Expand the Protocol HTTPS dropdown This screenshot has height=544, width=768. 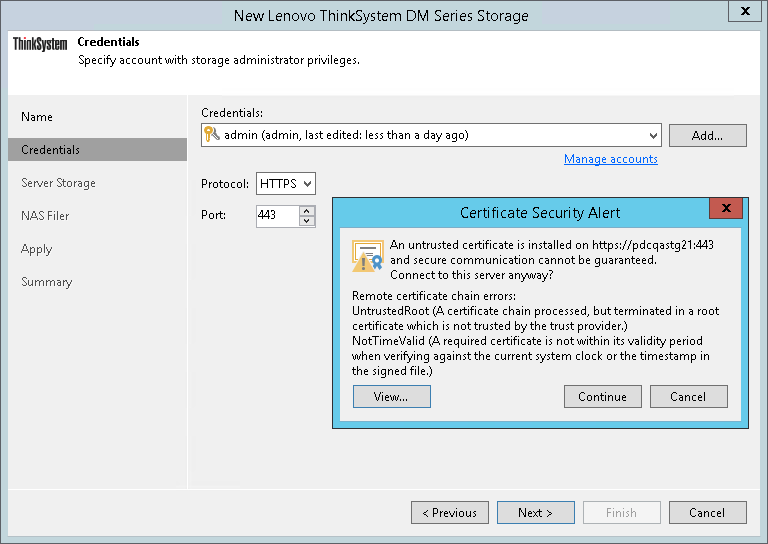(307, 184)
